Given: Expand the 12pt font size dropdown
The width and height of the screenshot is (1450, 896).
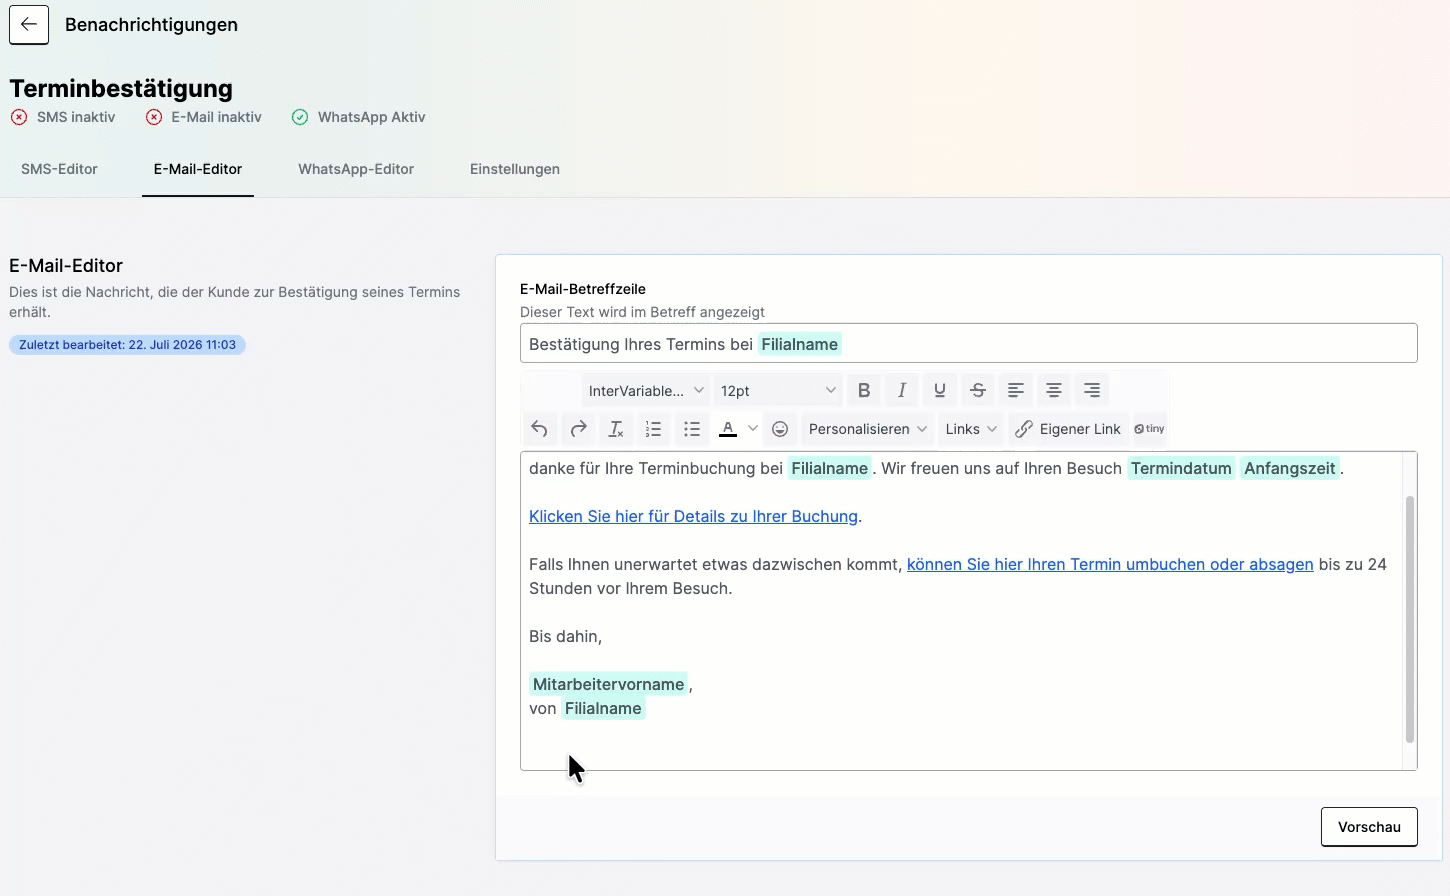Looking at the screenshot, I should point(778,390).
